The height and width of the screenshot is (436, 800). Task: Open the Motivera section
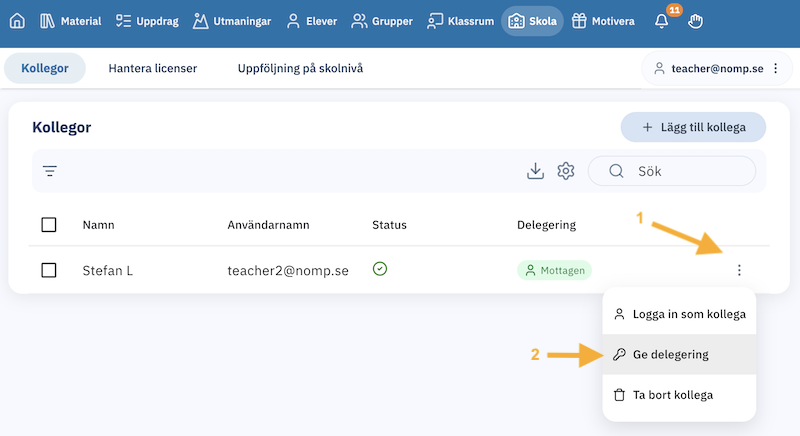click(x=603, y=21)
